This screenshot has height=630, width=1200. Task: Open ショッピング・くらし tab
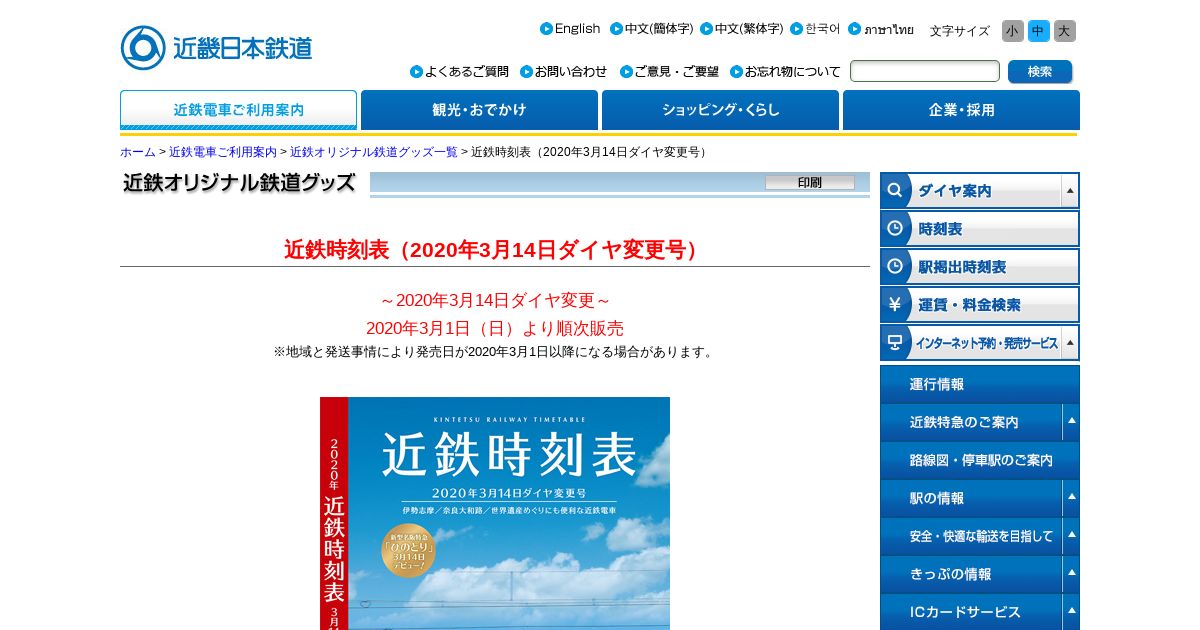720,110
